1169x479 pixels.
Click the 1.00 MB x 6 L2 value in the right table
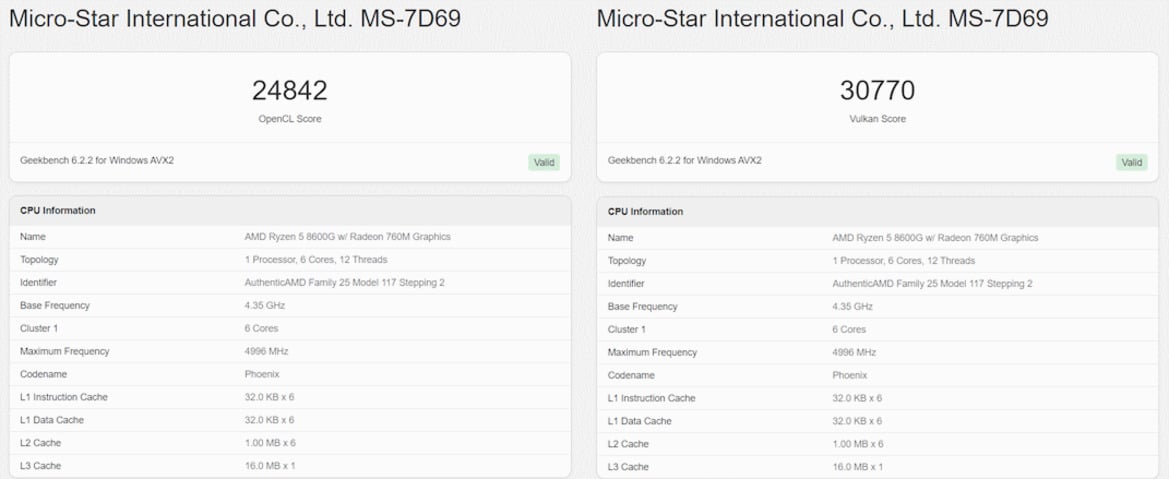click(x=858, y=444)
